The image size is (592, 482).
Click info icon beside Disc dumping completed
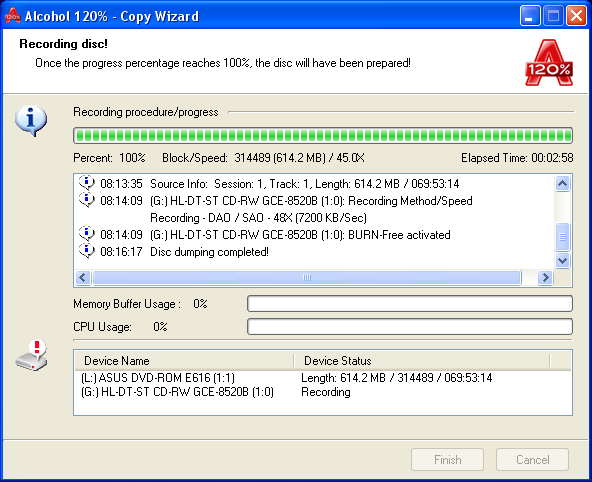(x=86, y=251)
